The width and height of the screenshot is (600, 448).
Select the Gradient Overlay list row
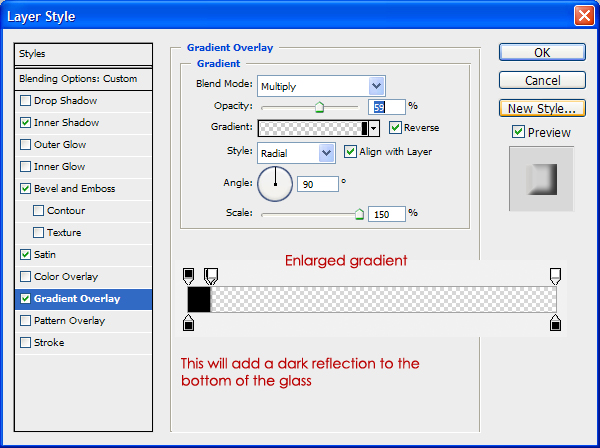(x=83, y=299)
